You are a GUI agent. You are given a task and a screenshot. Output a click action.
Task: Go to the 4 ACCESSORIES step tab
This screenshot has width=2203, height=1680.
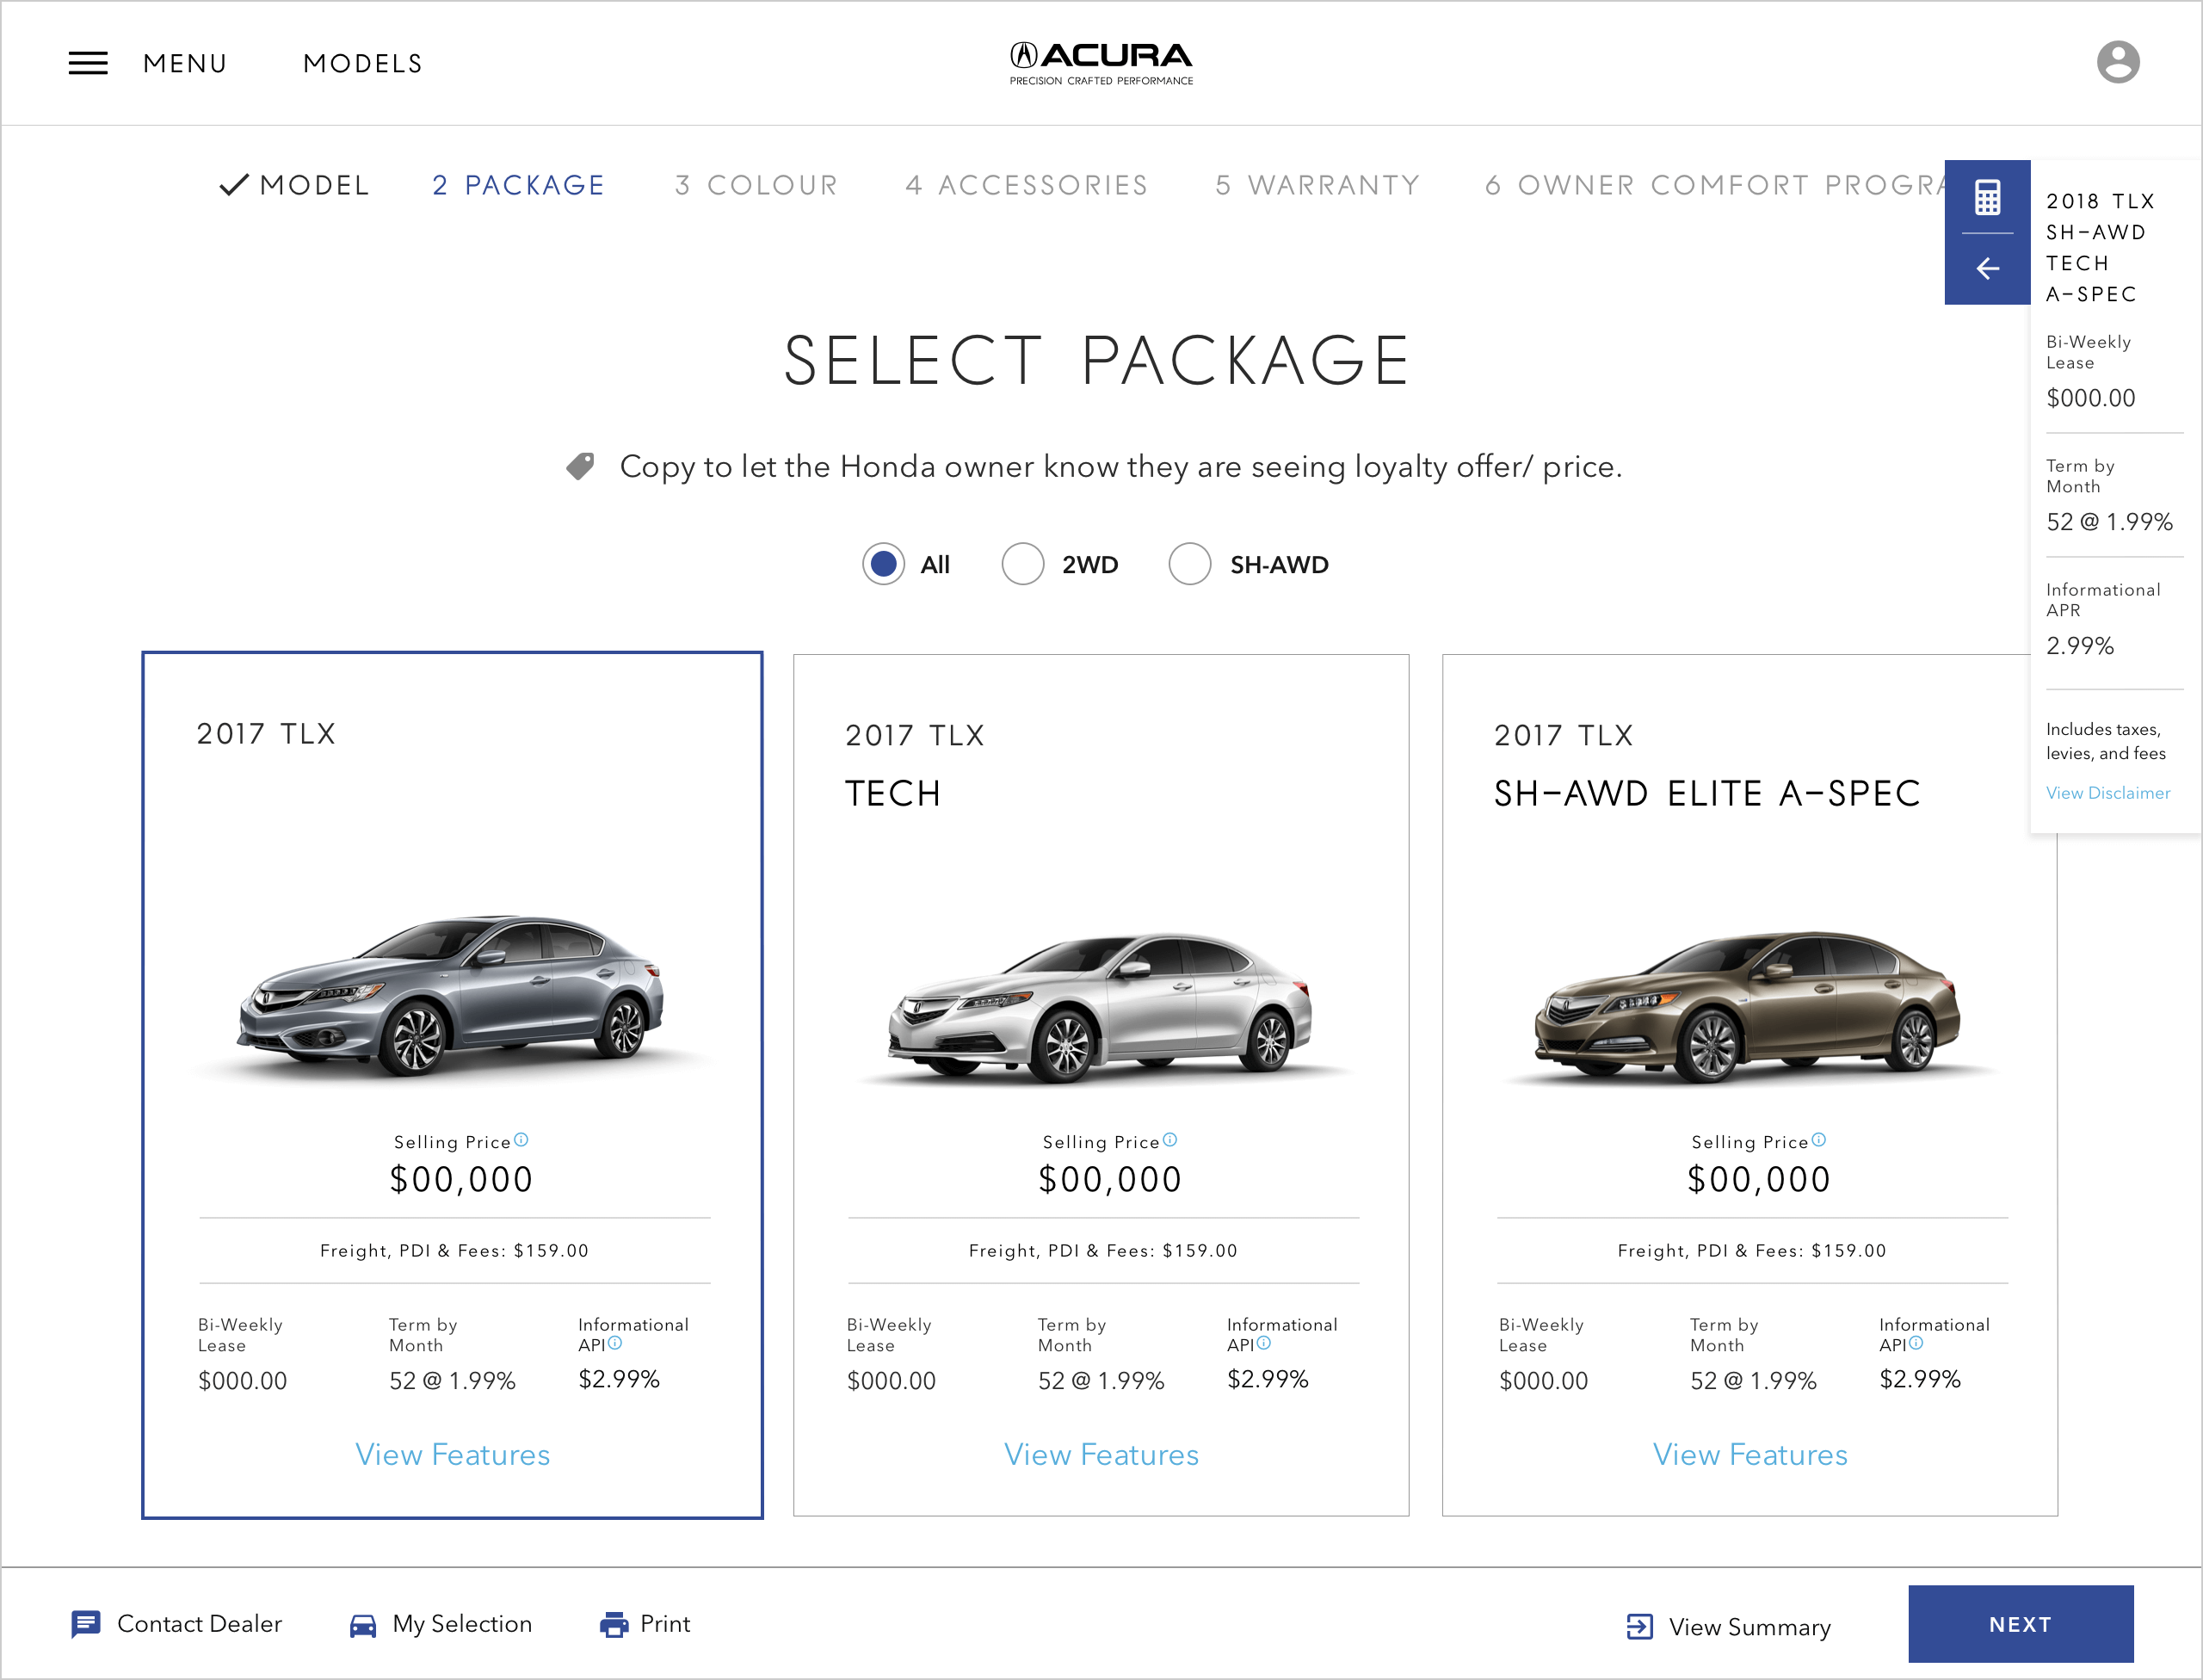tap(1027, 185)
